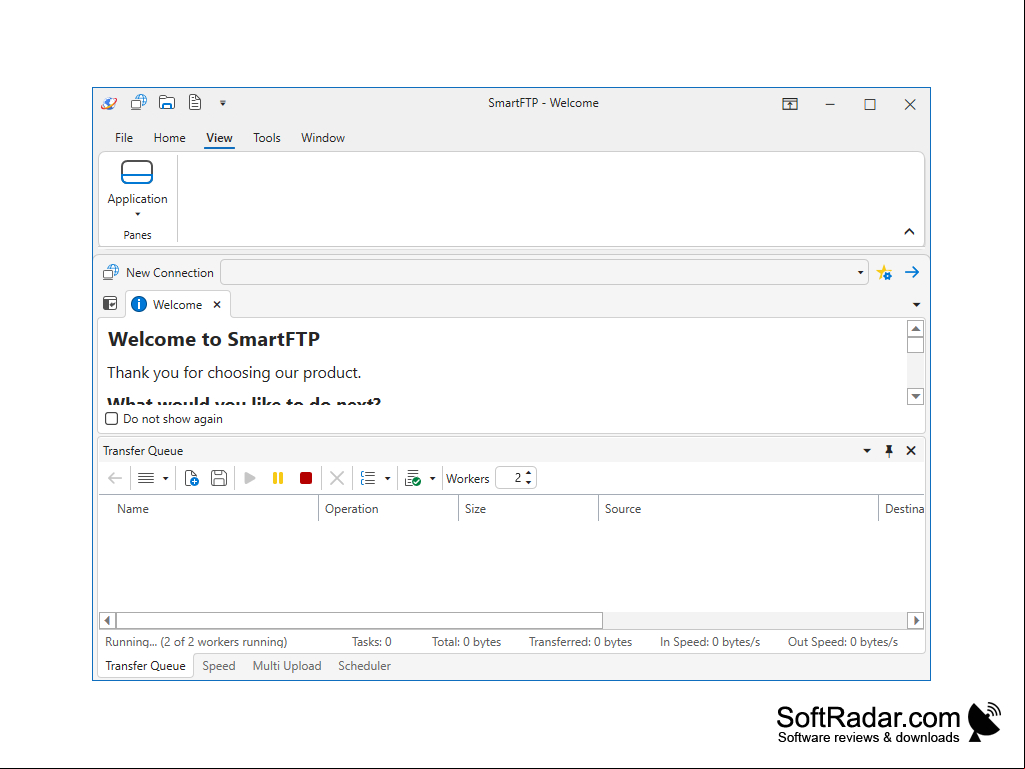This screenshot has height=769, width=1025.
Task: Click the 'Running... (2 of 2 workers running)' status
Action: (x=196, y=642)
